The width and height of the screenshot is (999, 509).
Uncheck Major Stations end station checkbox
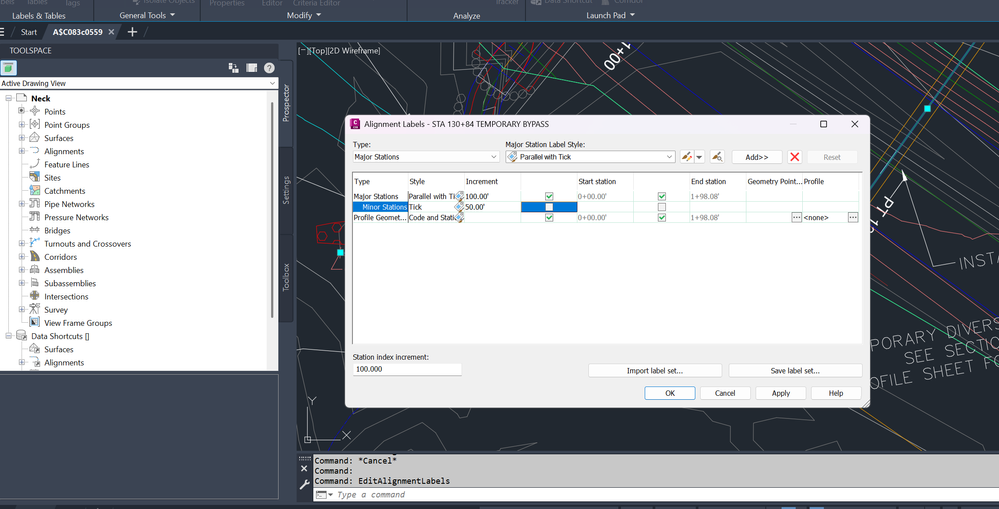click(x=662, y=197)
